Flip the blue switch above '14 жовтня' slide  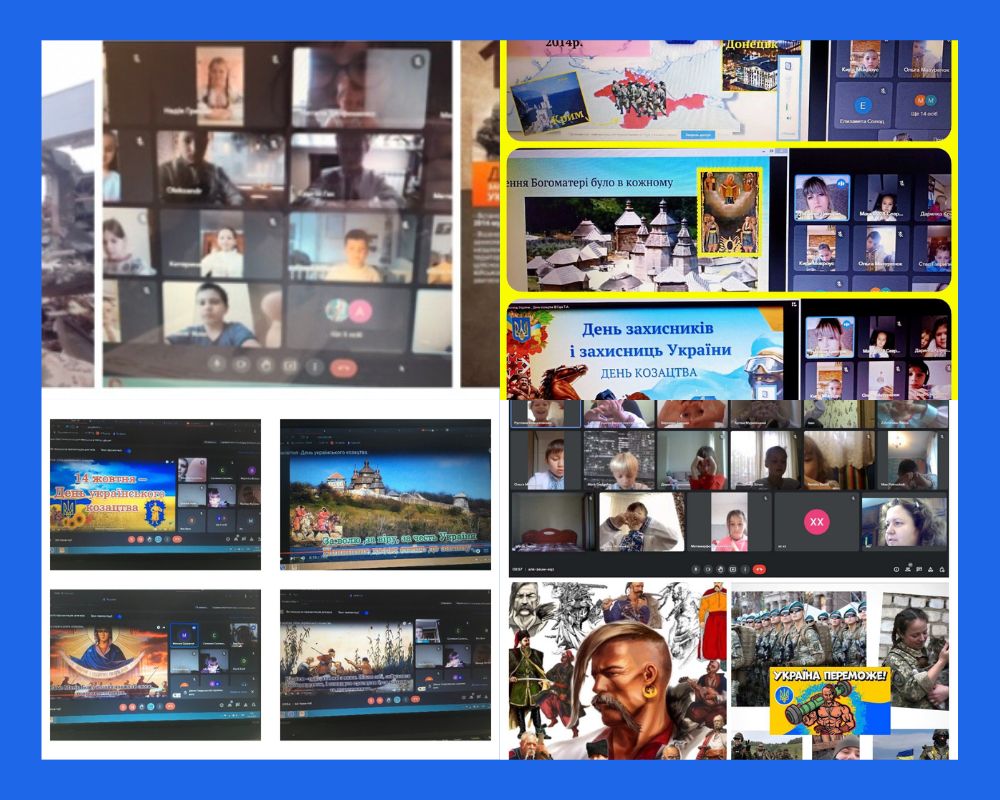click(x=128, y=451)
